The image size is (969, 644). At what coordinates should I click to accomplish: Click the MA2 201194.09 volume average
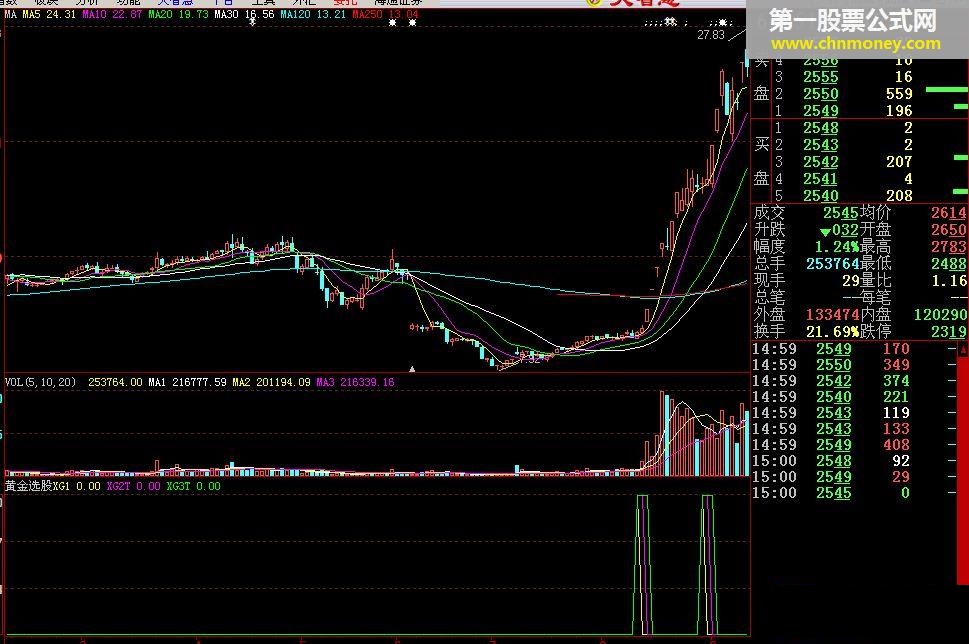click(271, 382)
